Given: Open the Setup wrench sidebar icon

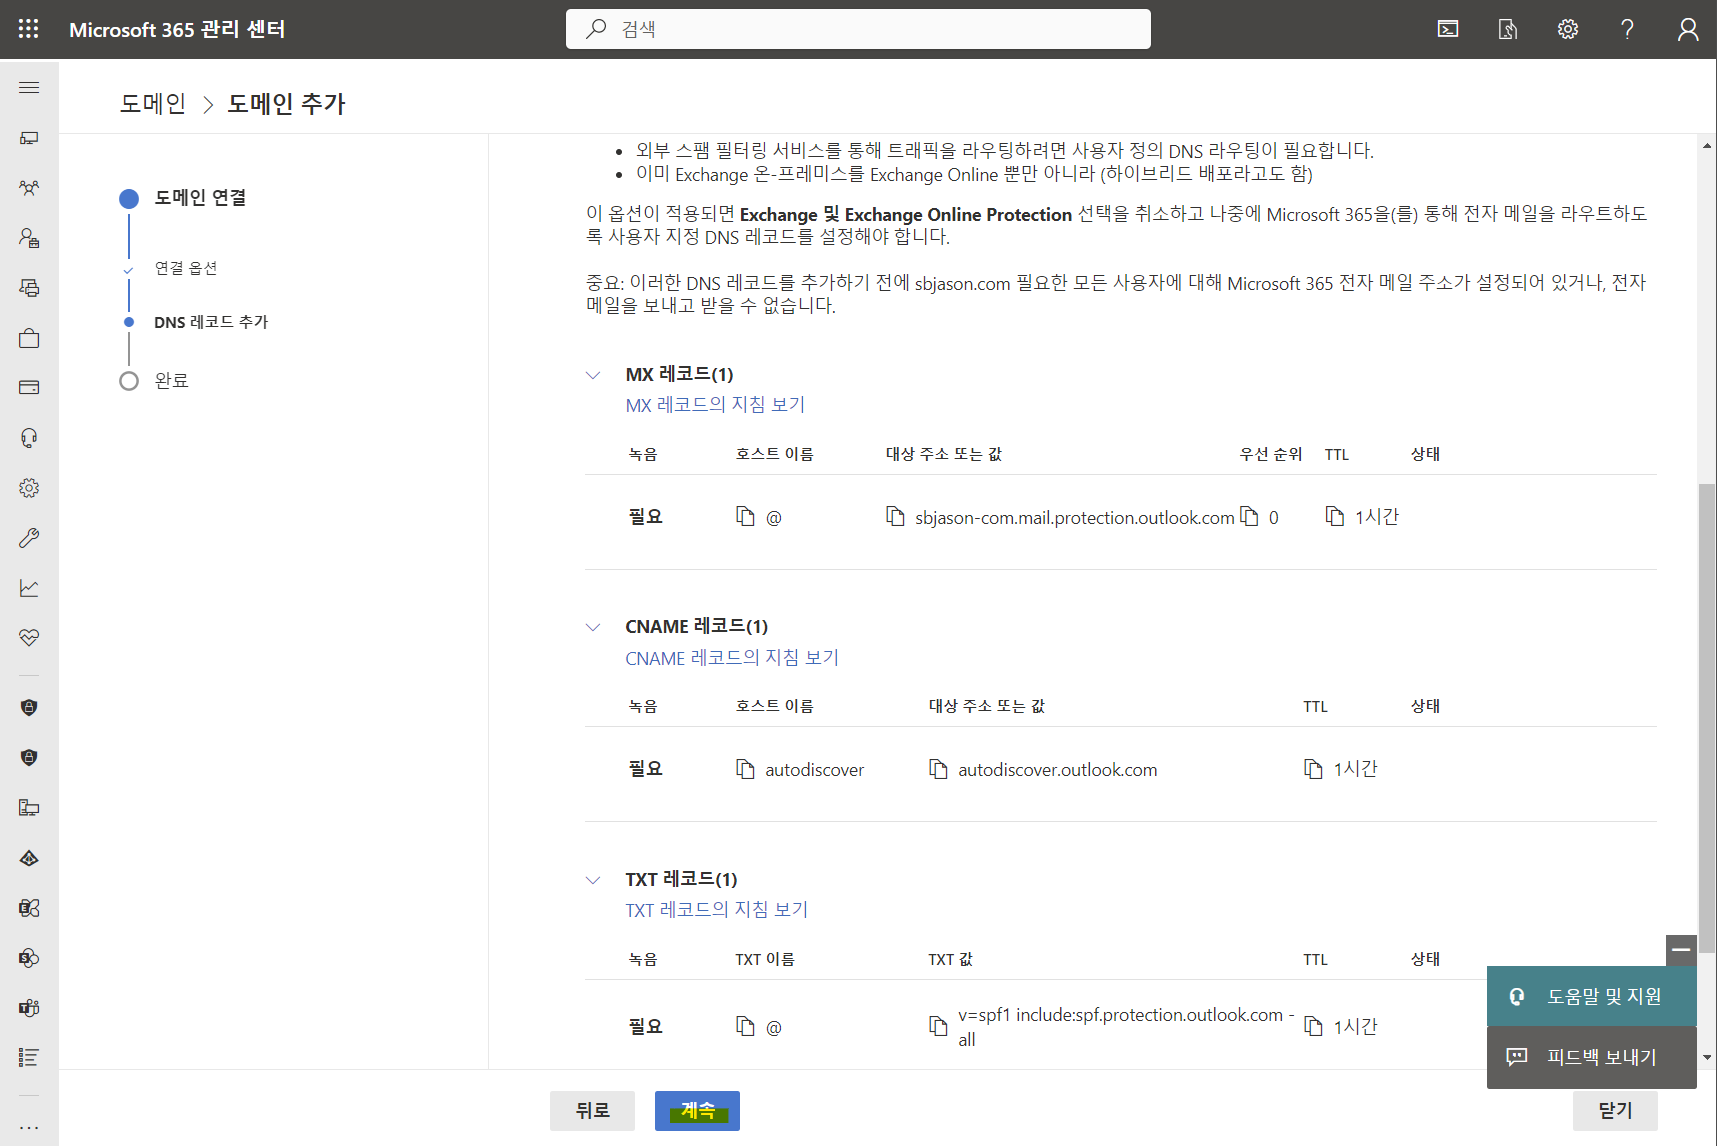Looking at the screenshot, I should coord(29,538).
